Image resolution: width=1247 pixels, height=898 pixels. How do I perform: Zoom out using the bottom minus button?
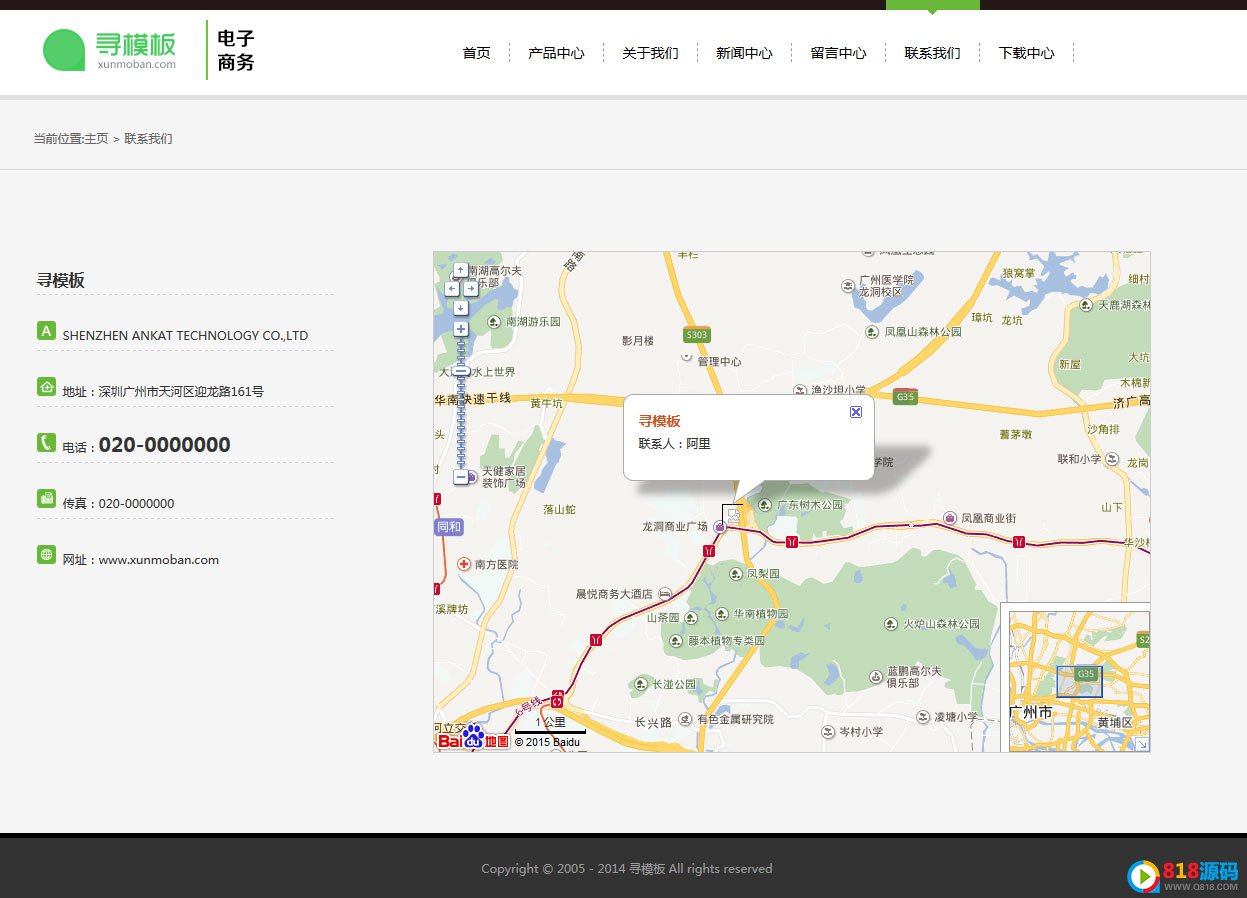tap(460, 478)
